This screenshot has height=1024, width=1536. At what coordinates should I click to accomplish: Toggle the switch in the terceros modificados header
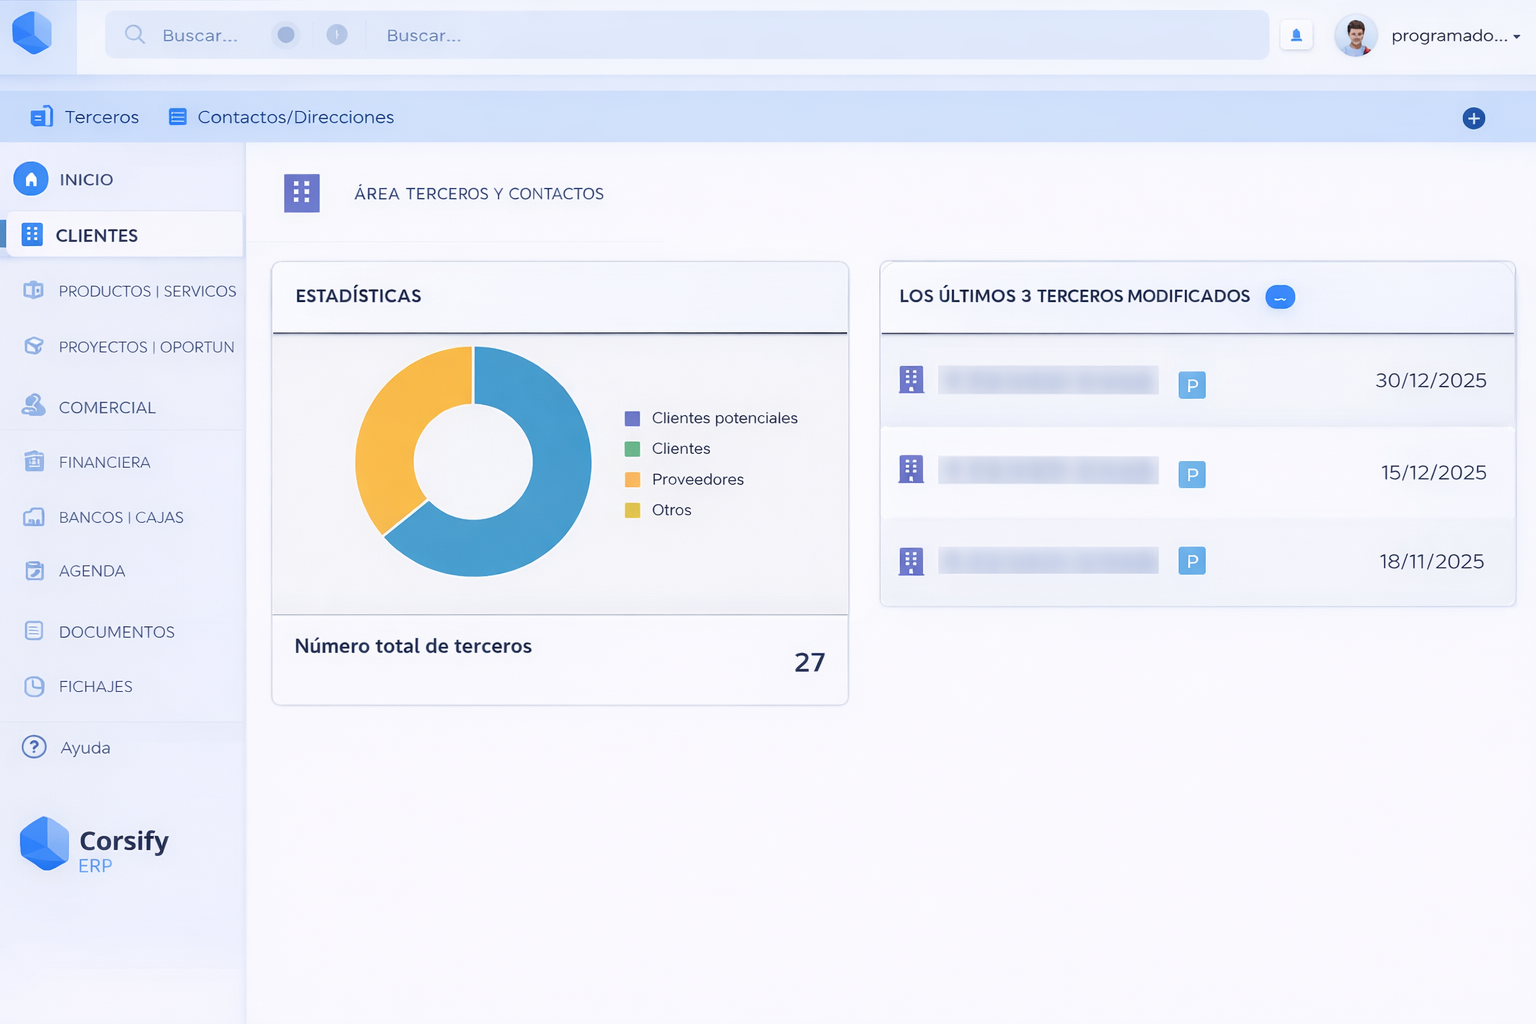coord(1280,297)
